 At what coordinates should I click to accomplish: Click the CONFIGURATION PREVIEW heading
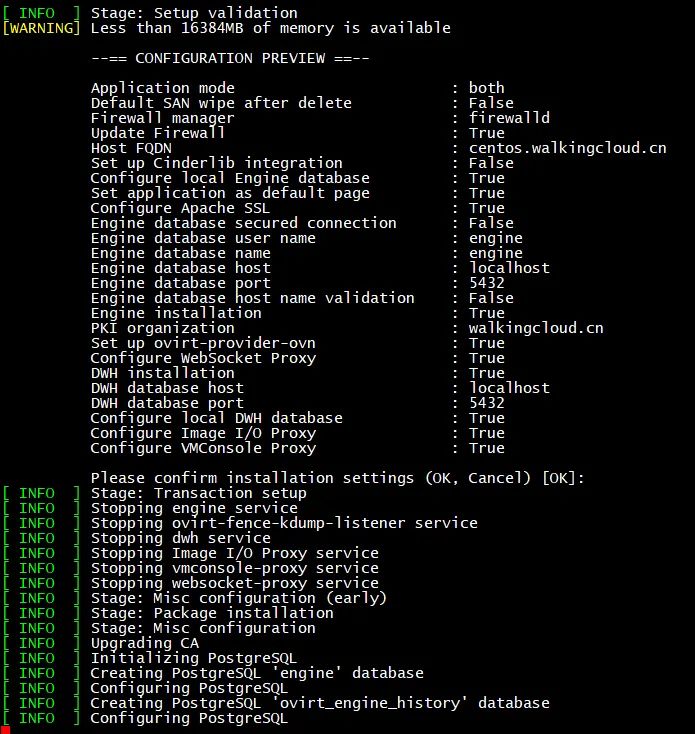pyautogui.click(x=230, y=58)
